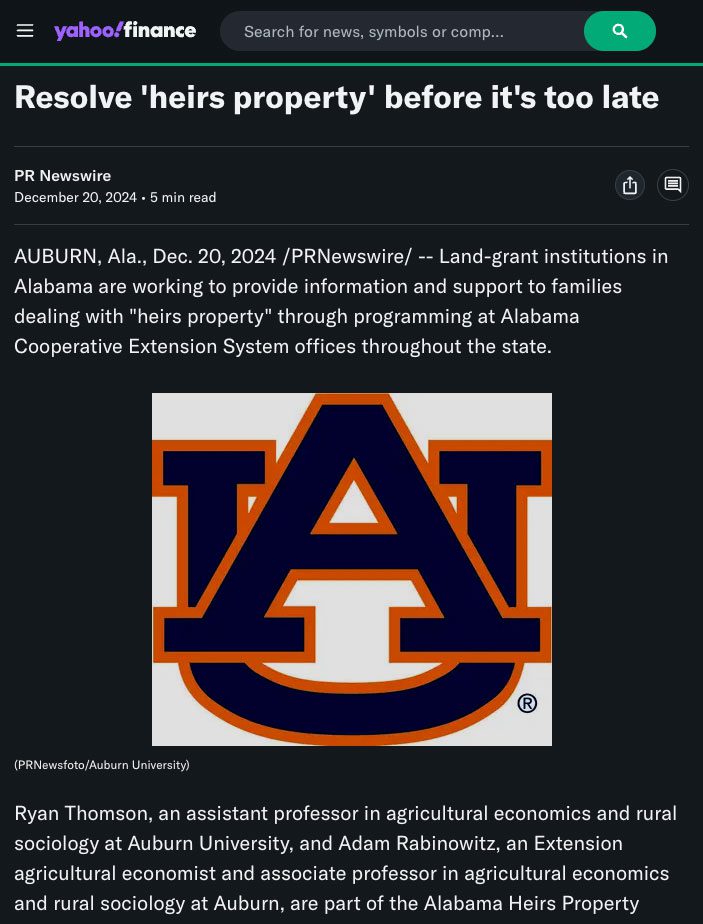Click the PR Newswire author name

pyautogui.click(x=62, y=176)
